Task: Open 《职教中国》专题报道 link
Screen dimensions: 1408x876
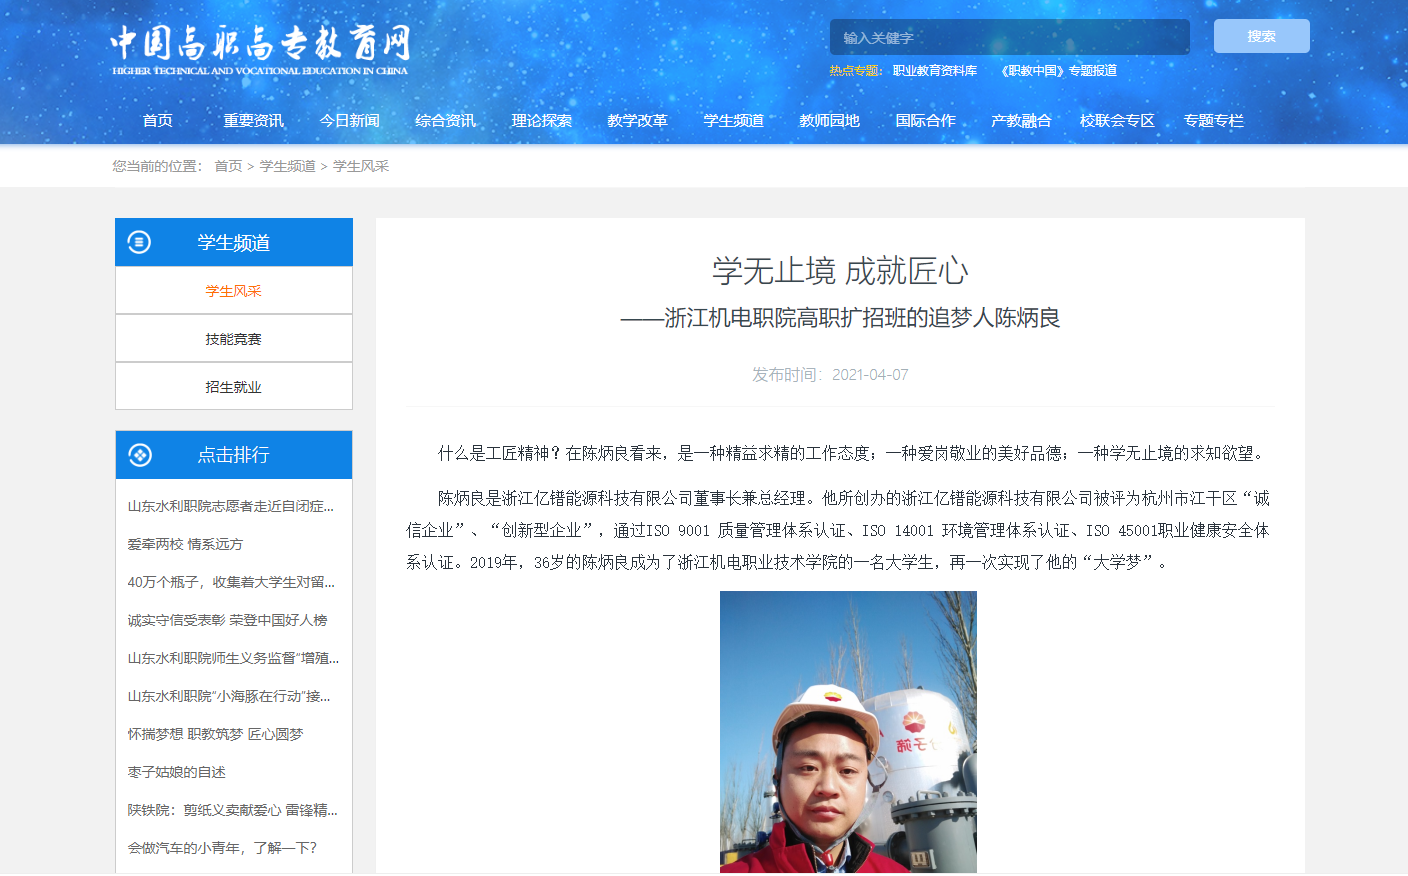Action: coord(1058,71)
